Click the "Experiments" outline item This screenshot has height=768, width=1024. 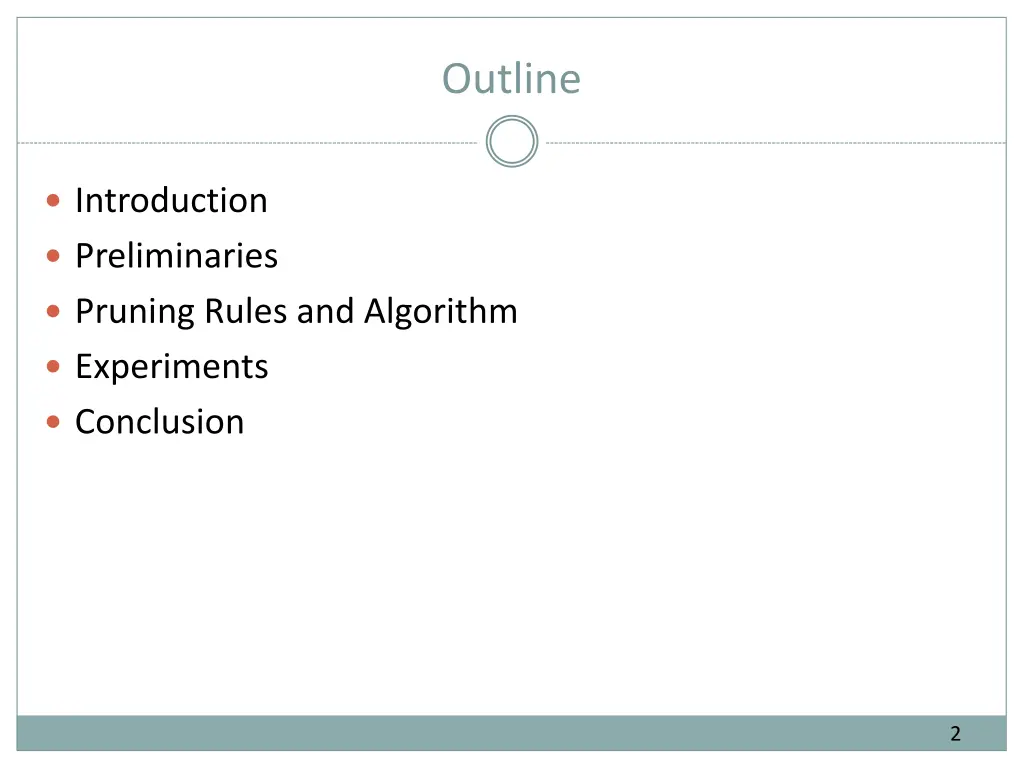pos(172,368)
